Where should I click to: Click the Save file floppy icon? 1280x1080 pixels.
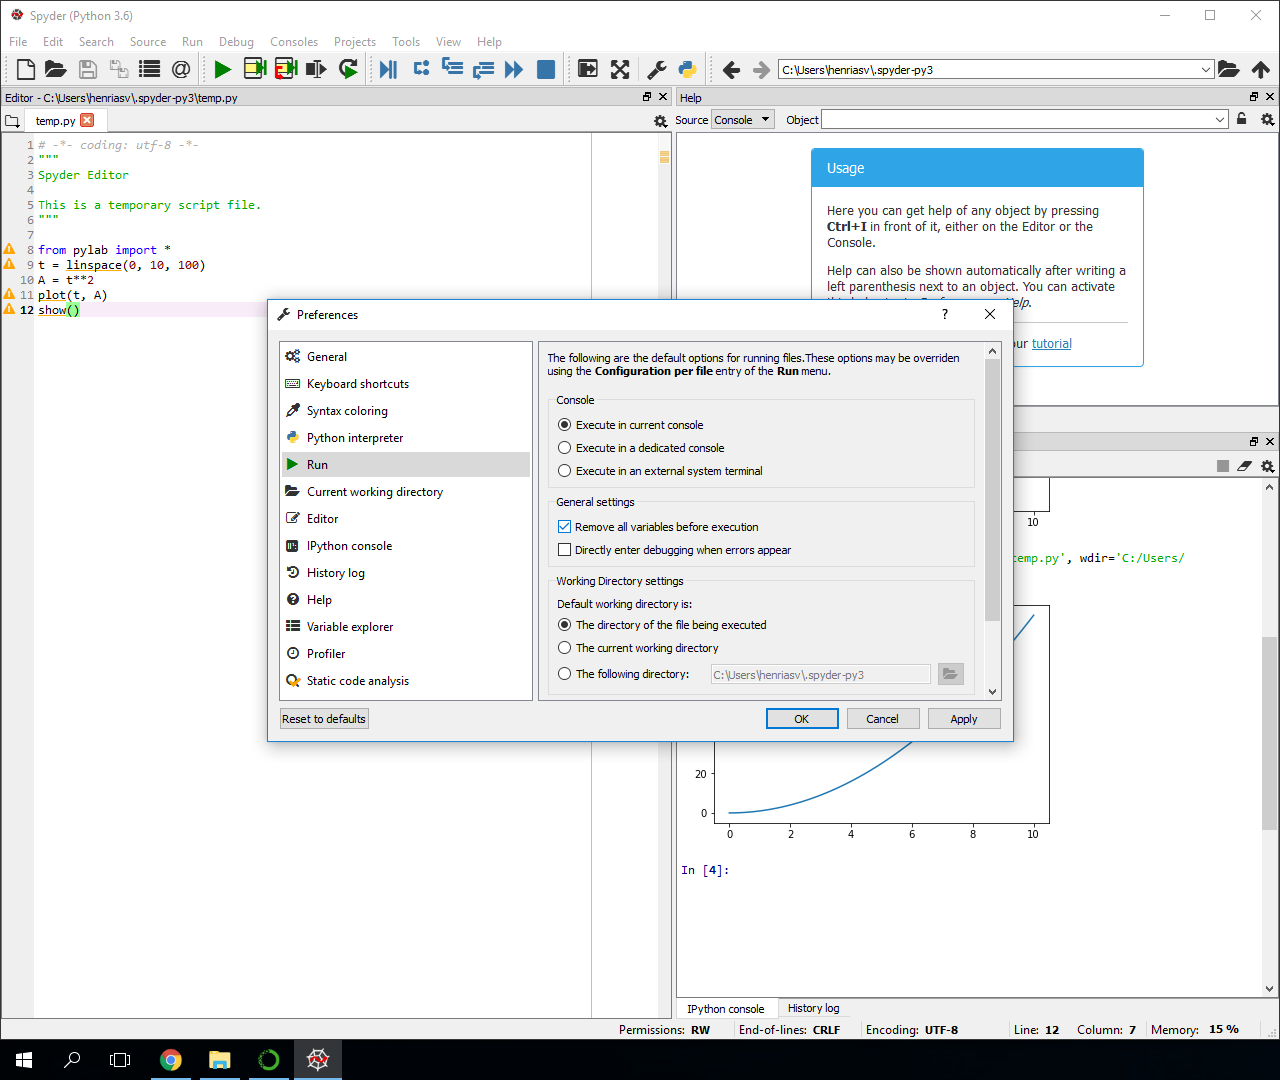(88, 69)
